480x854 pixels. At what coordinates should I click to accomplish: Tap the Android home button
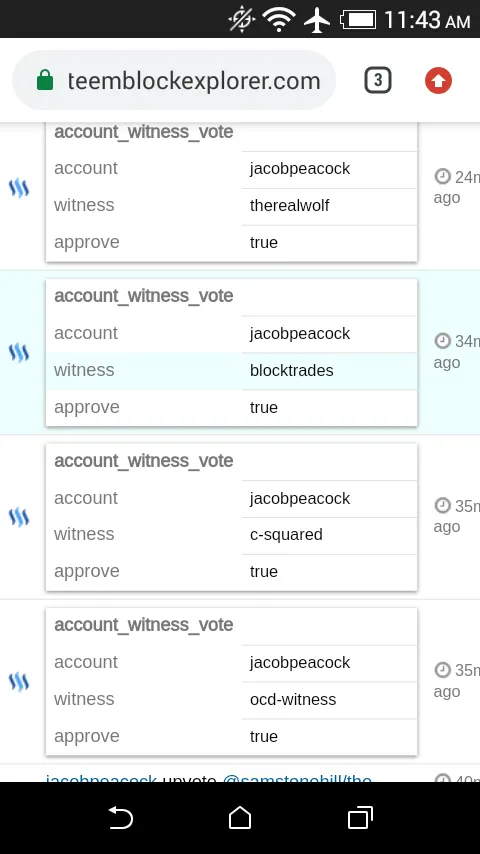pyautogui.click(x=240, y=818)
